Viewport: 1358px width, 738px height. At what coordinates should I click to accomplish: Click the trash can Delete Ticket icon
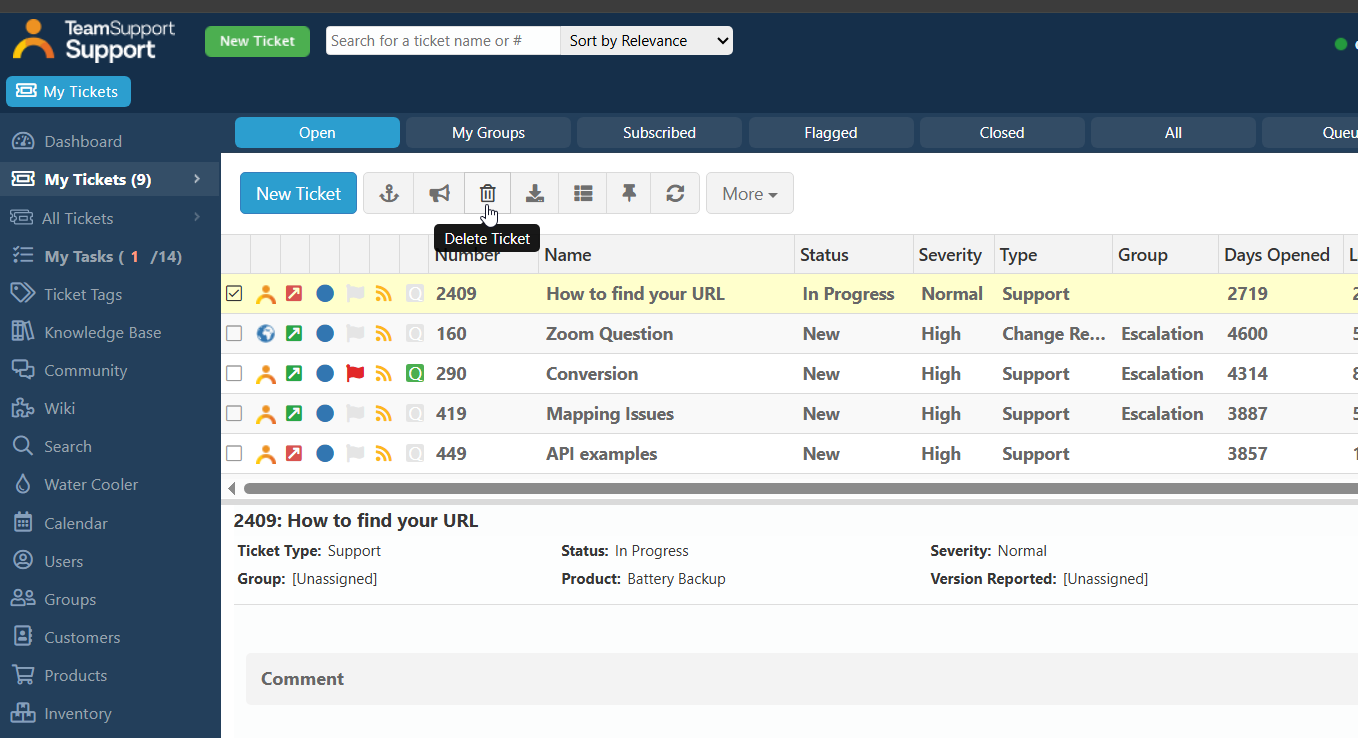[x=487, y=193]
